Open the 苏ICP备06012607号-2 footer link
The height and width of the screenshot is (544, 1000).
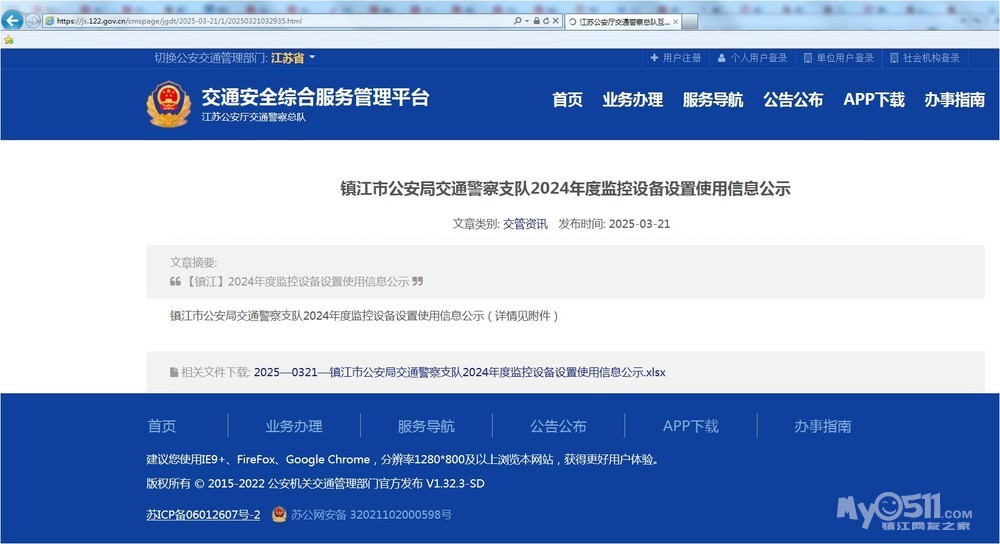click(203, 514)
